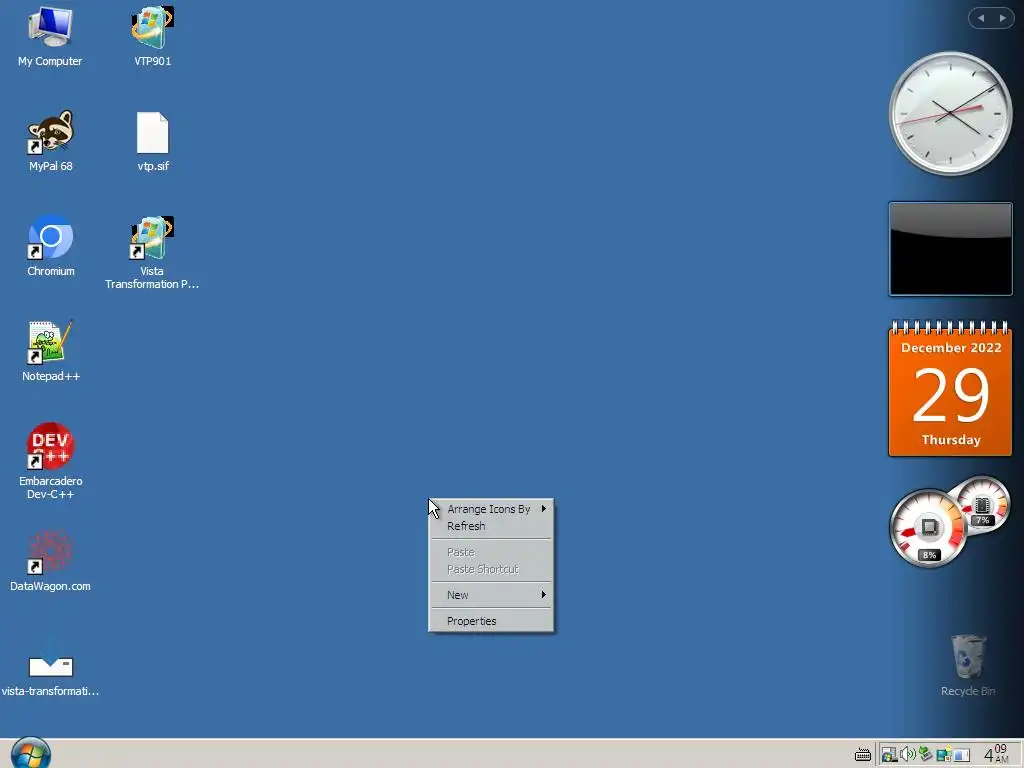
Task: Click the greyed Paste Shortcut entry
Action: 491,569
